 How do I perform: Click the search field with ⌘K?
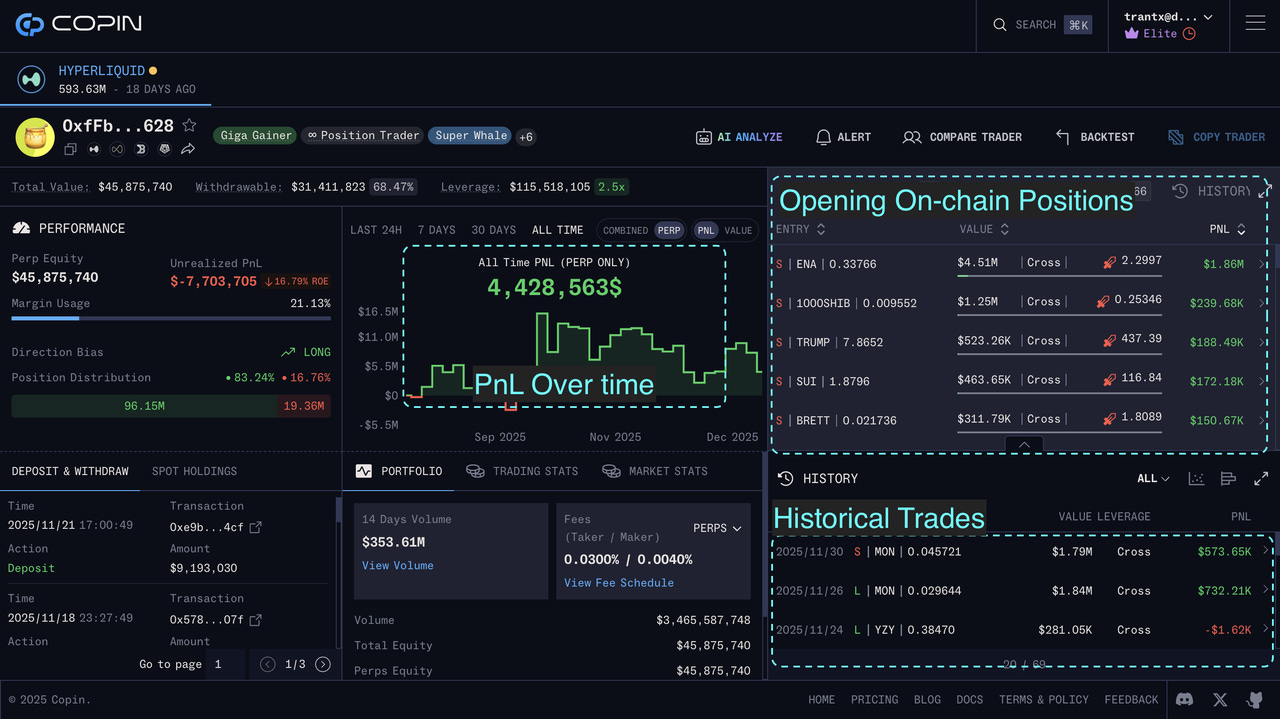(1040, 25)
